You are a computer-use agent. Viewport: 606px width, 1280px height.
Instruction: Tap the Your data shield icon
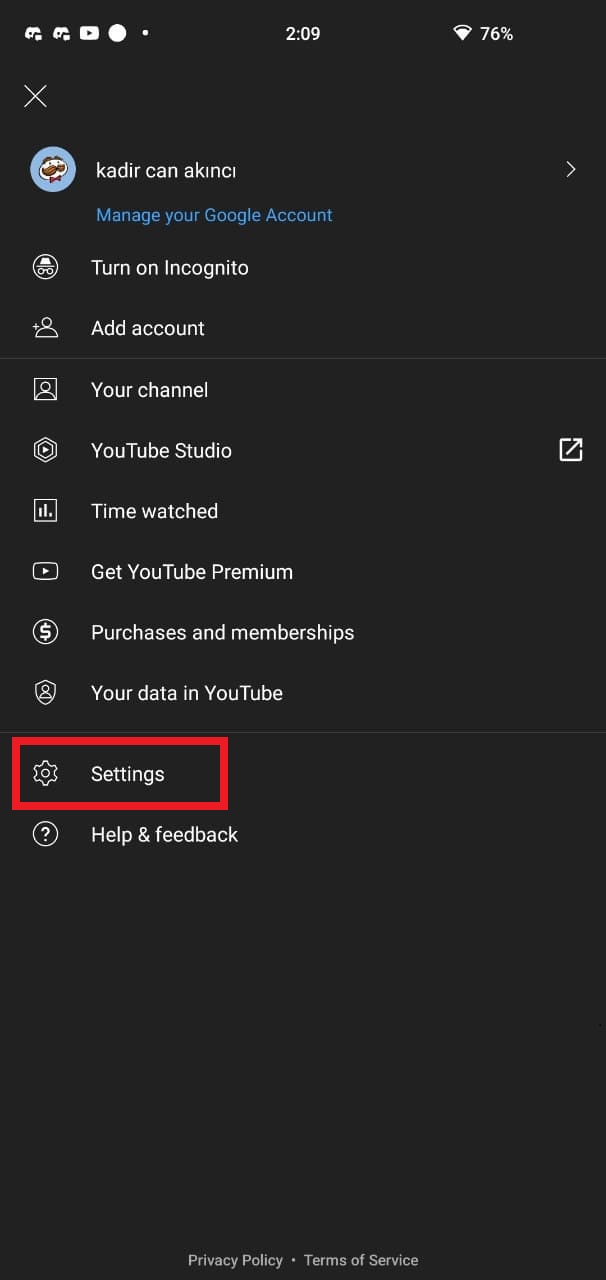45,693
